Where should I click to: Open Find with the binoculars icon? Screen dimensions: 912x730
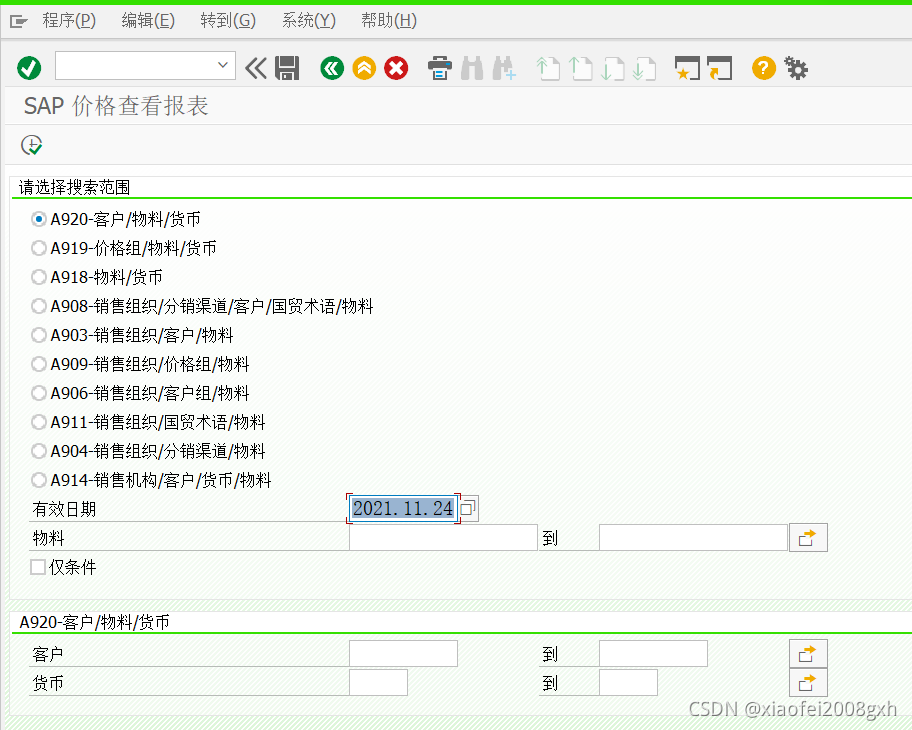471,67
